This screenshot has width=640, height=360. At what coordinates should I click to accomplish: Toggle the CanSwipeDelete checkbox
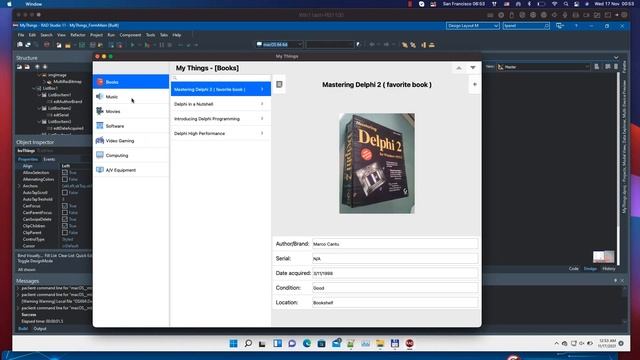tap(65, 219)
